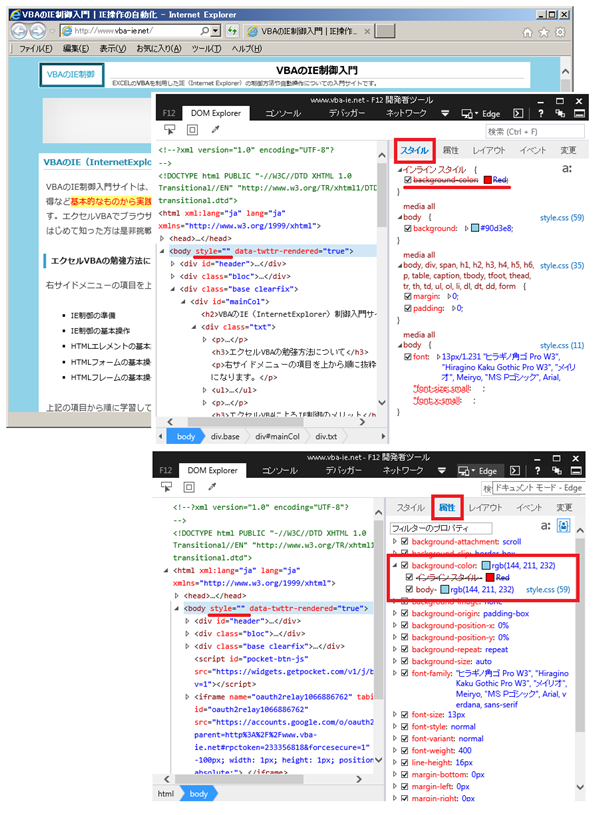Viewport: 600px width, 815px height.
Task: Select html breadcrumb in lower dev tools
Action: pyautogui.click(x=166, y=794)
